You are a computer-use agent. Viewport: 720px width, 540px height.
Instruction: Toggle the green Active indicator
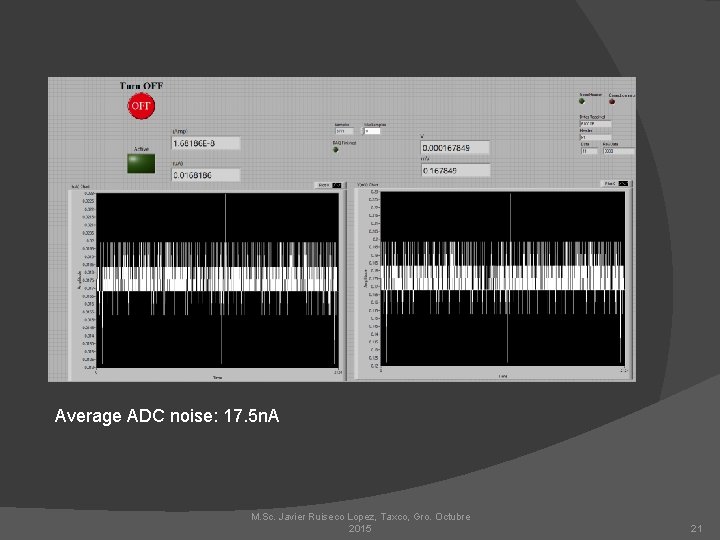(141, 163)
